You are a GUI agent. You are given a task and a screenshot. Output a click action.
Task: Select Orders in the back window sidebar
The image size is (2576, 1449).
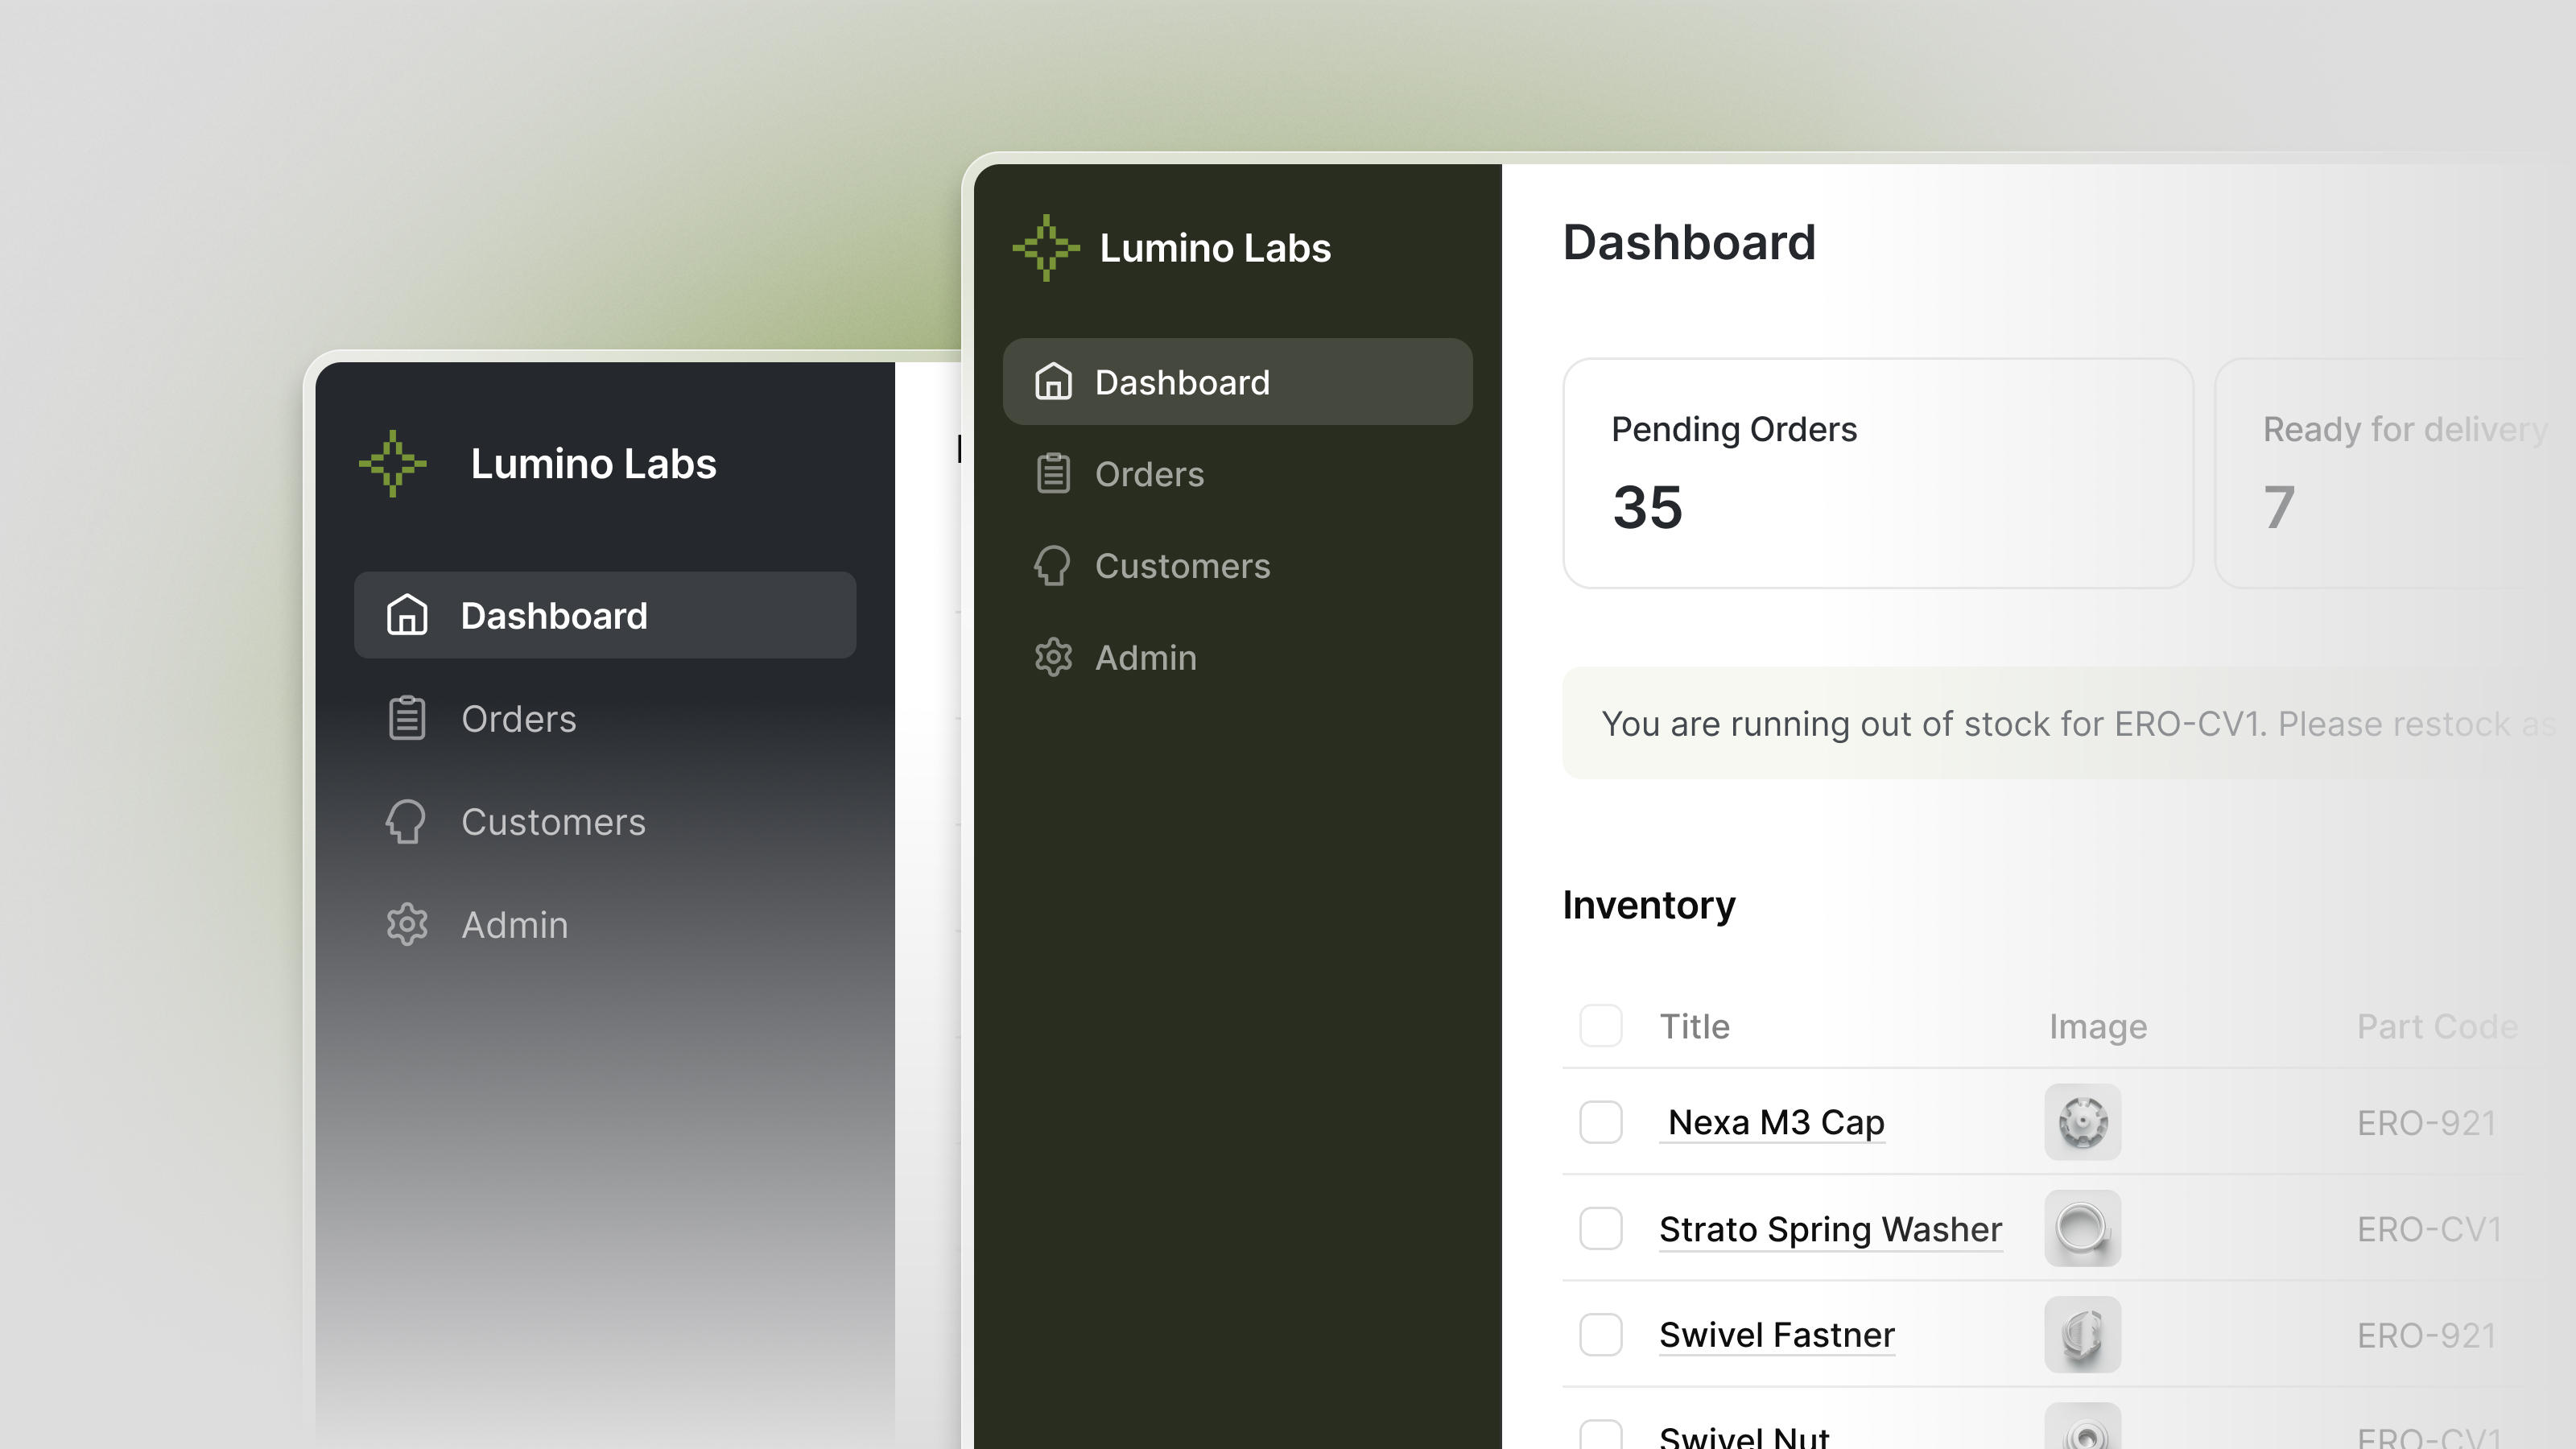click(605, 718)
